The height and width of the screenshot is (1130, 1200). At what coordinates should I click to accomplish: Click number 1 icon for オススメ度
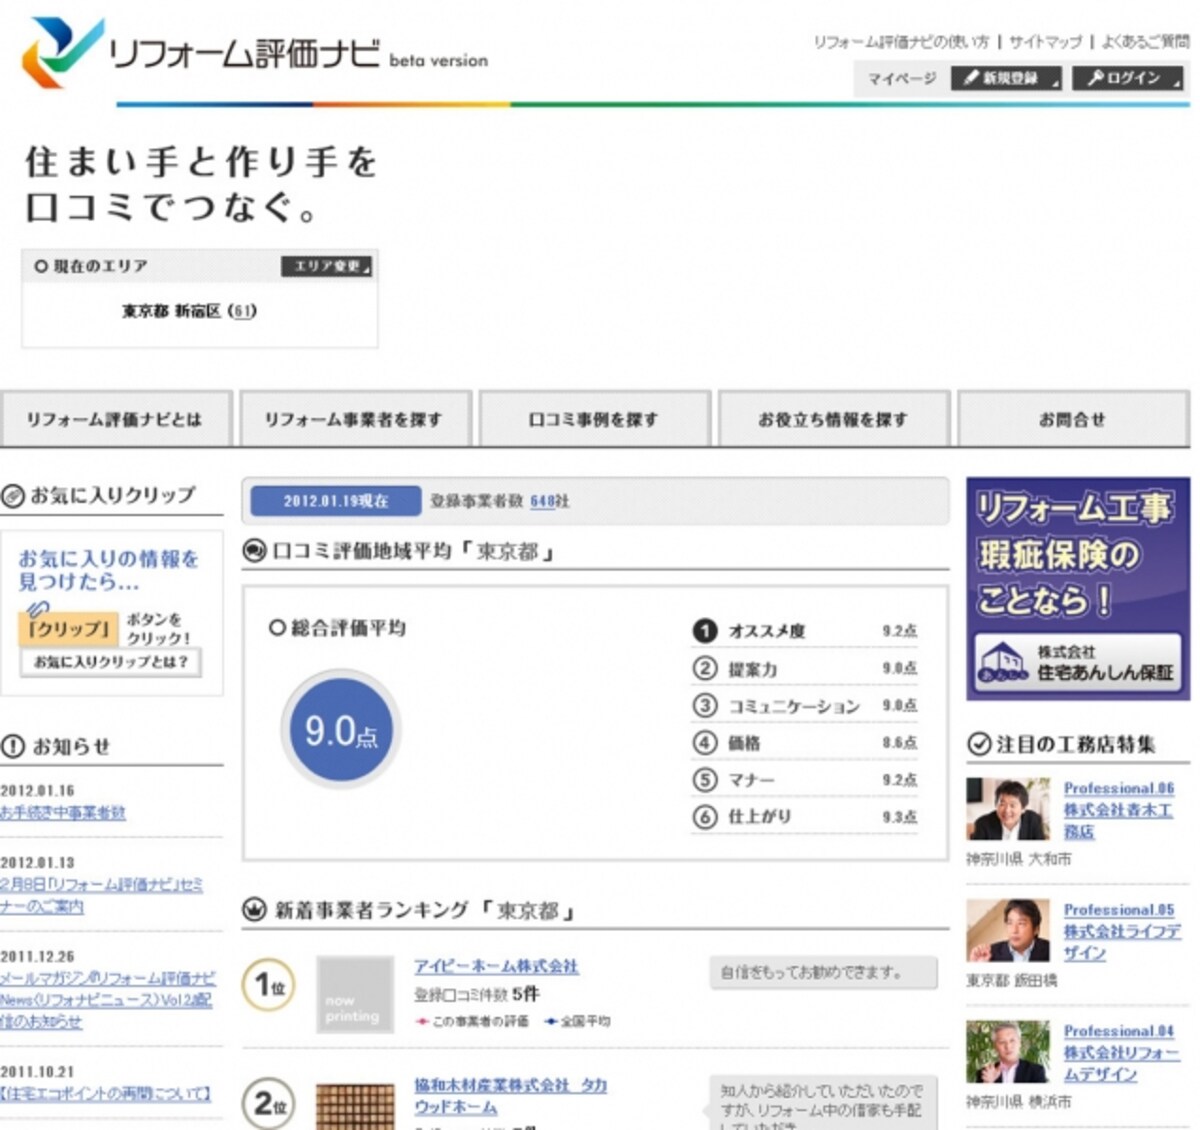705,631
